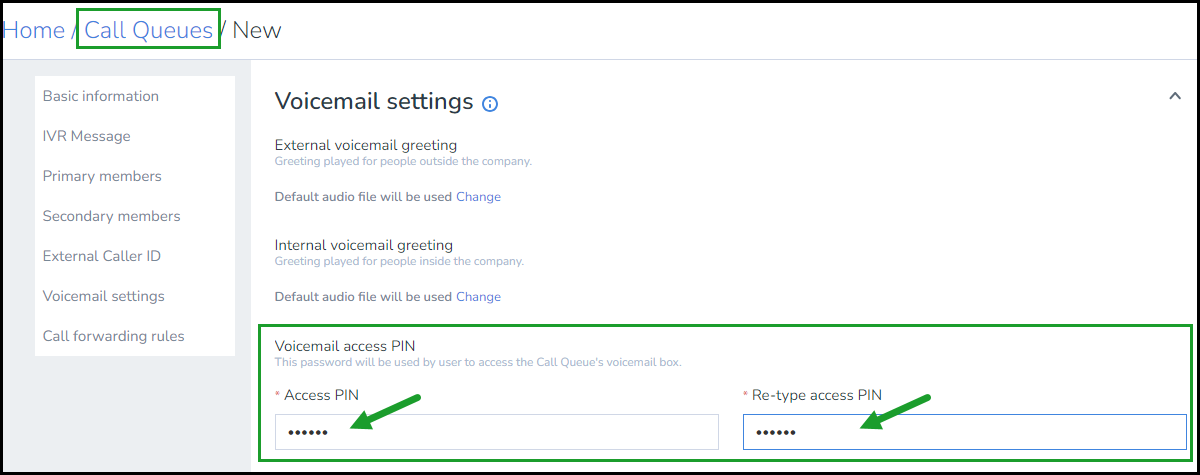
Task: Change the external voicemail greeting
Action: pyautogui.click(x=478, y=197)
